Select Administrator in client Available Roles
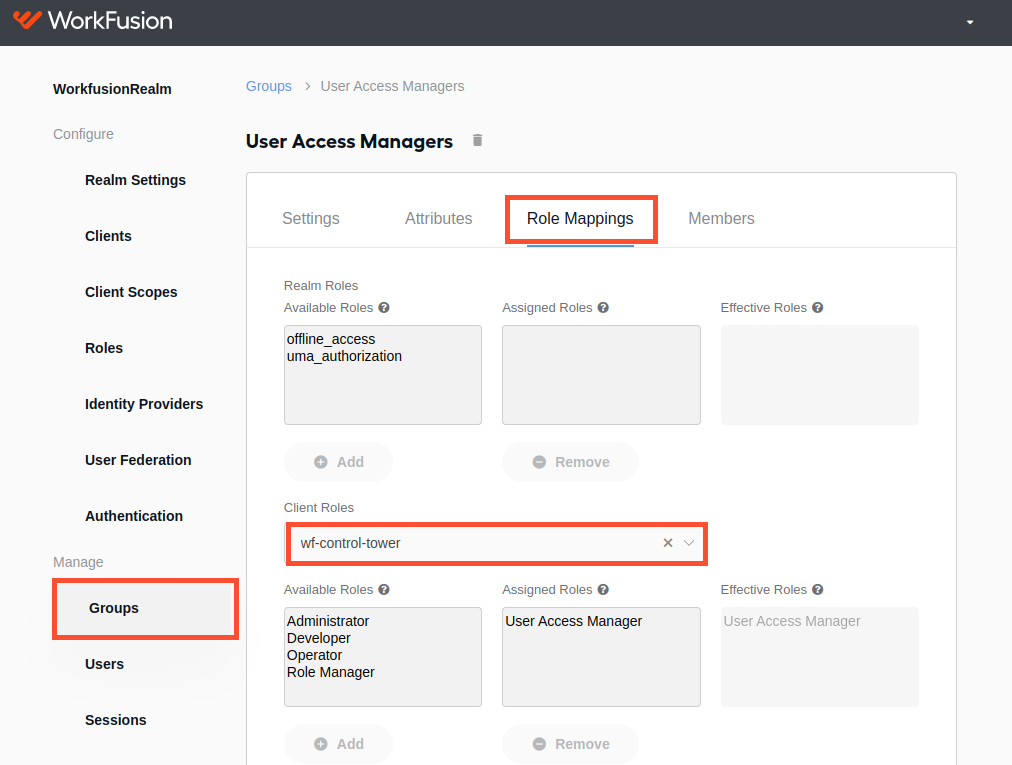1012x765 pixels. click(x=328, y=621)
